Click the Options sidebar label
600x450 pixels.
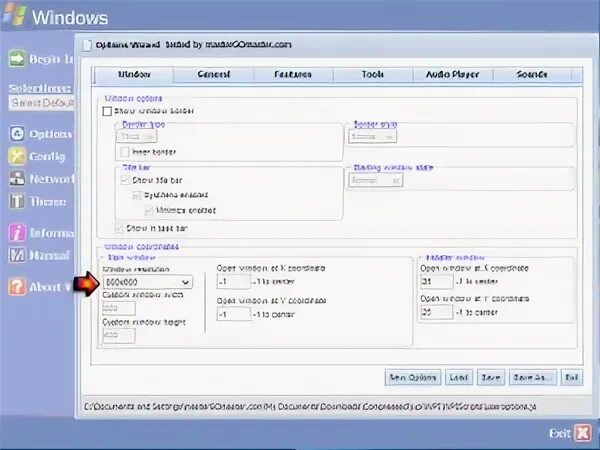click(51, 134)
